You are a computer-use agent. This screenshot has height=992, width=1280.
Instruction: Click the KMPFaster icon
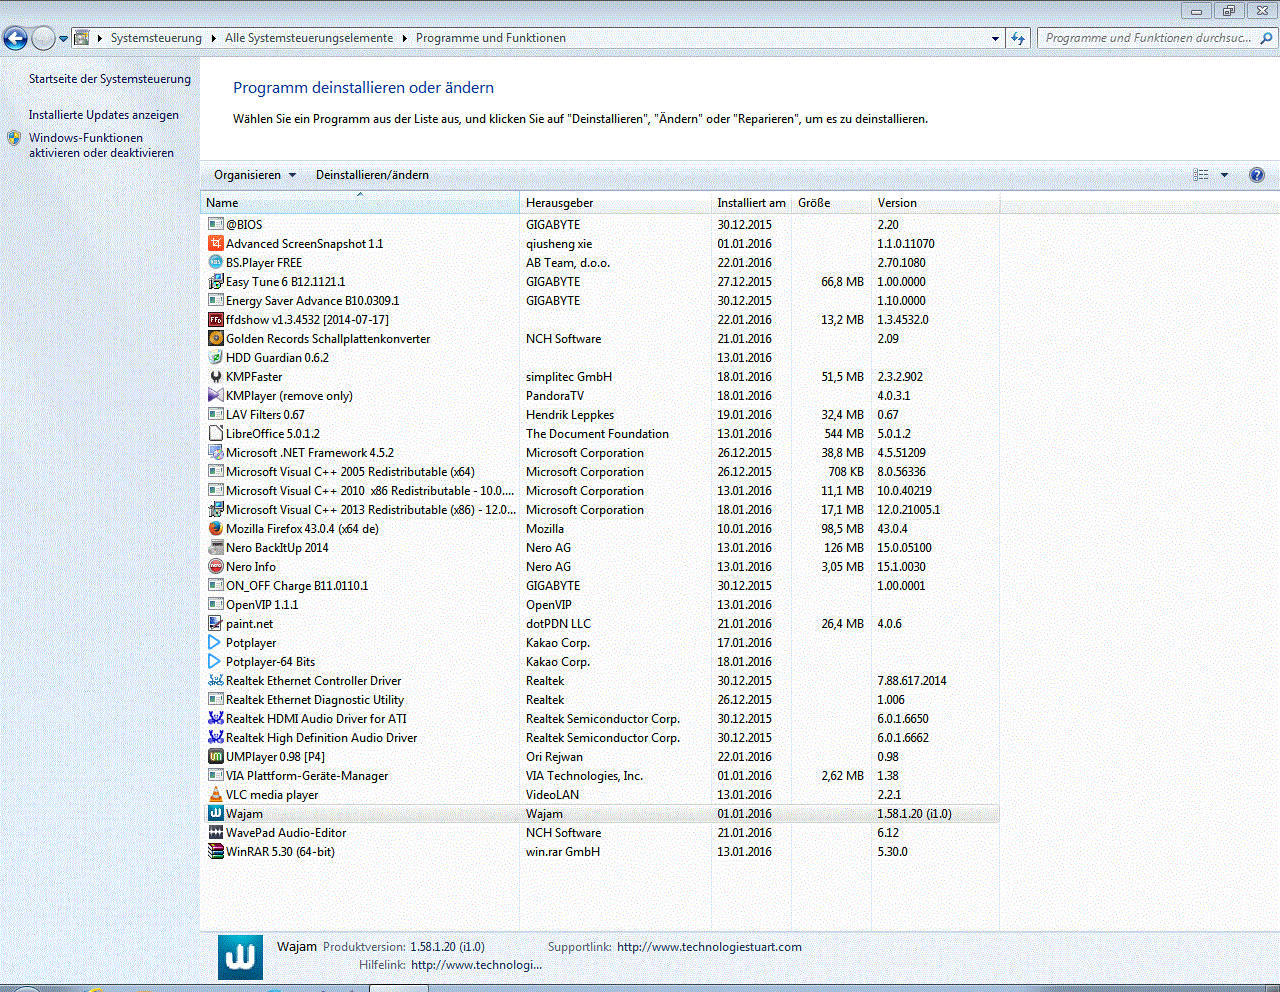(215, 376)
